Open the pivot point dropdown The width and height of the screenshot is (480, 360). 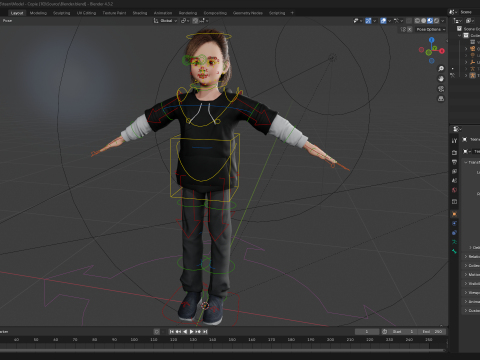coord(185,21)
